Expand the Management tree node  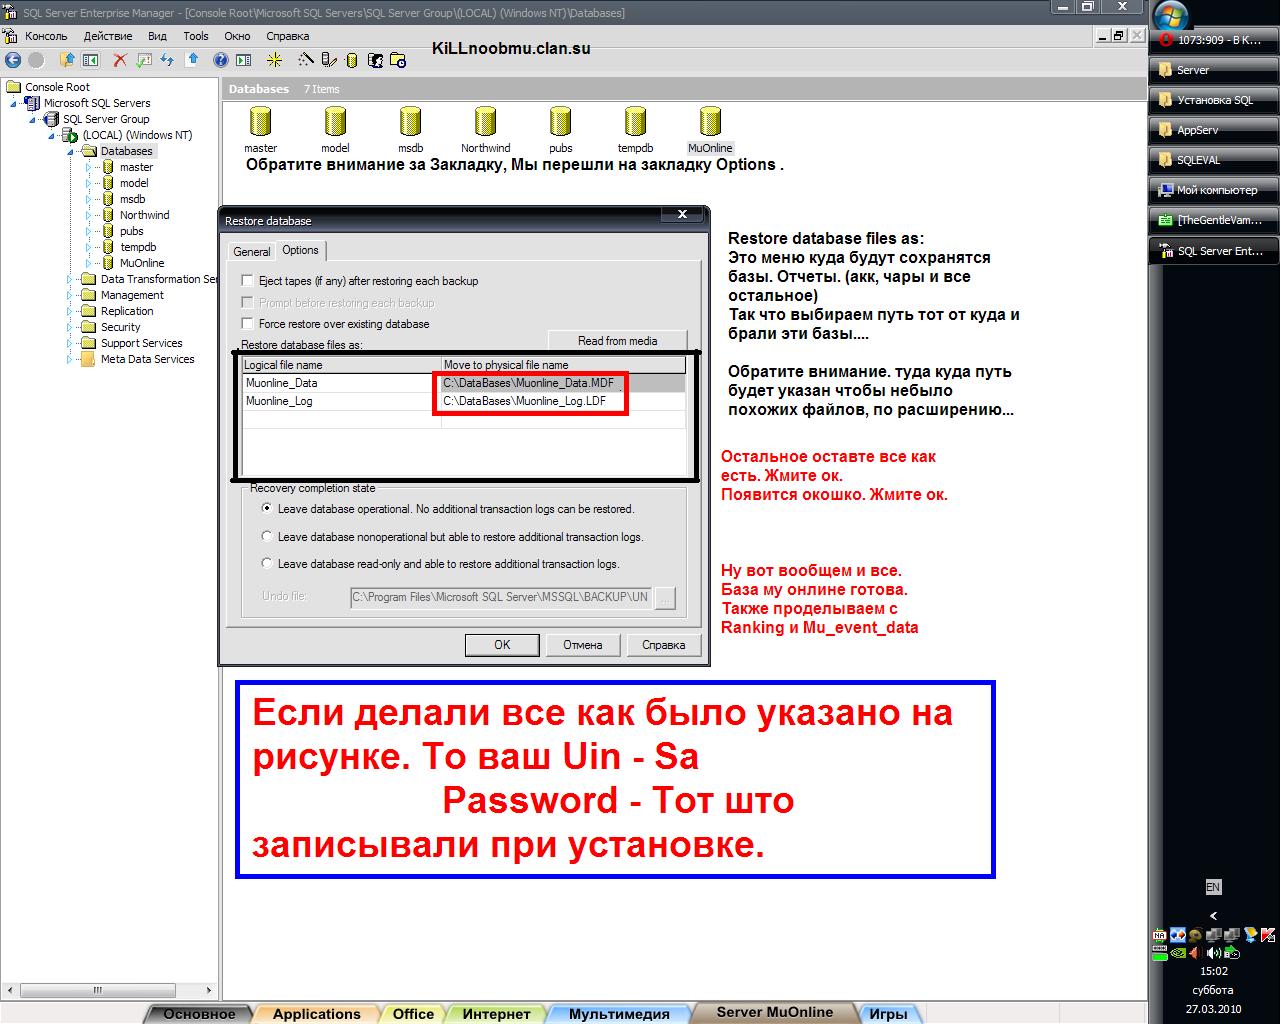[x=71, y=295]
